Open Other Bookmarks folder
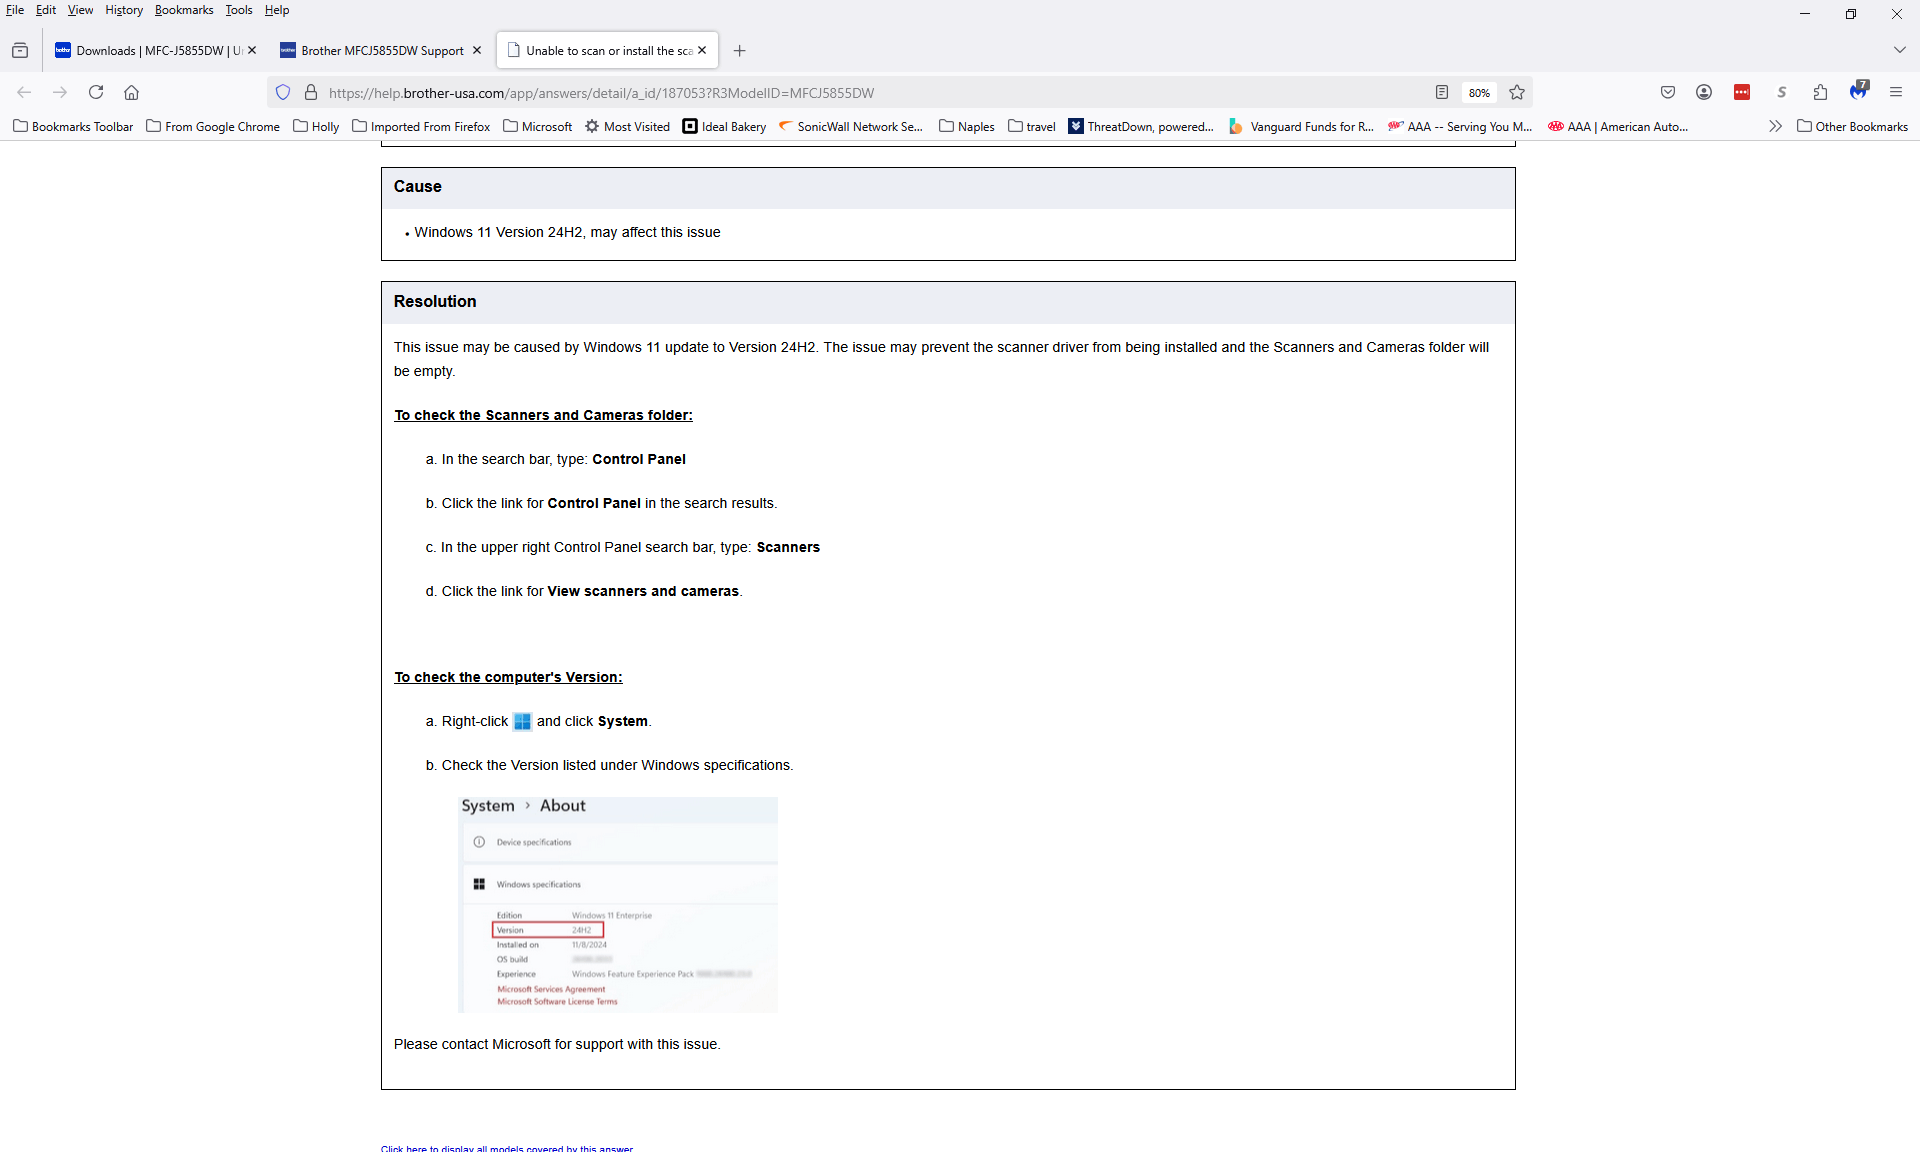This screenshot has height=1152, width=1920. [1852, 126]
